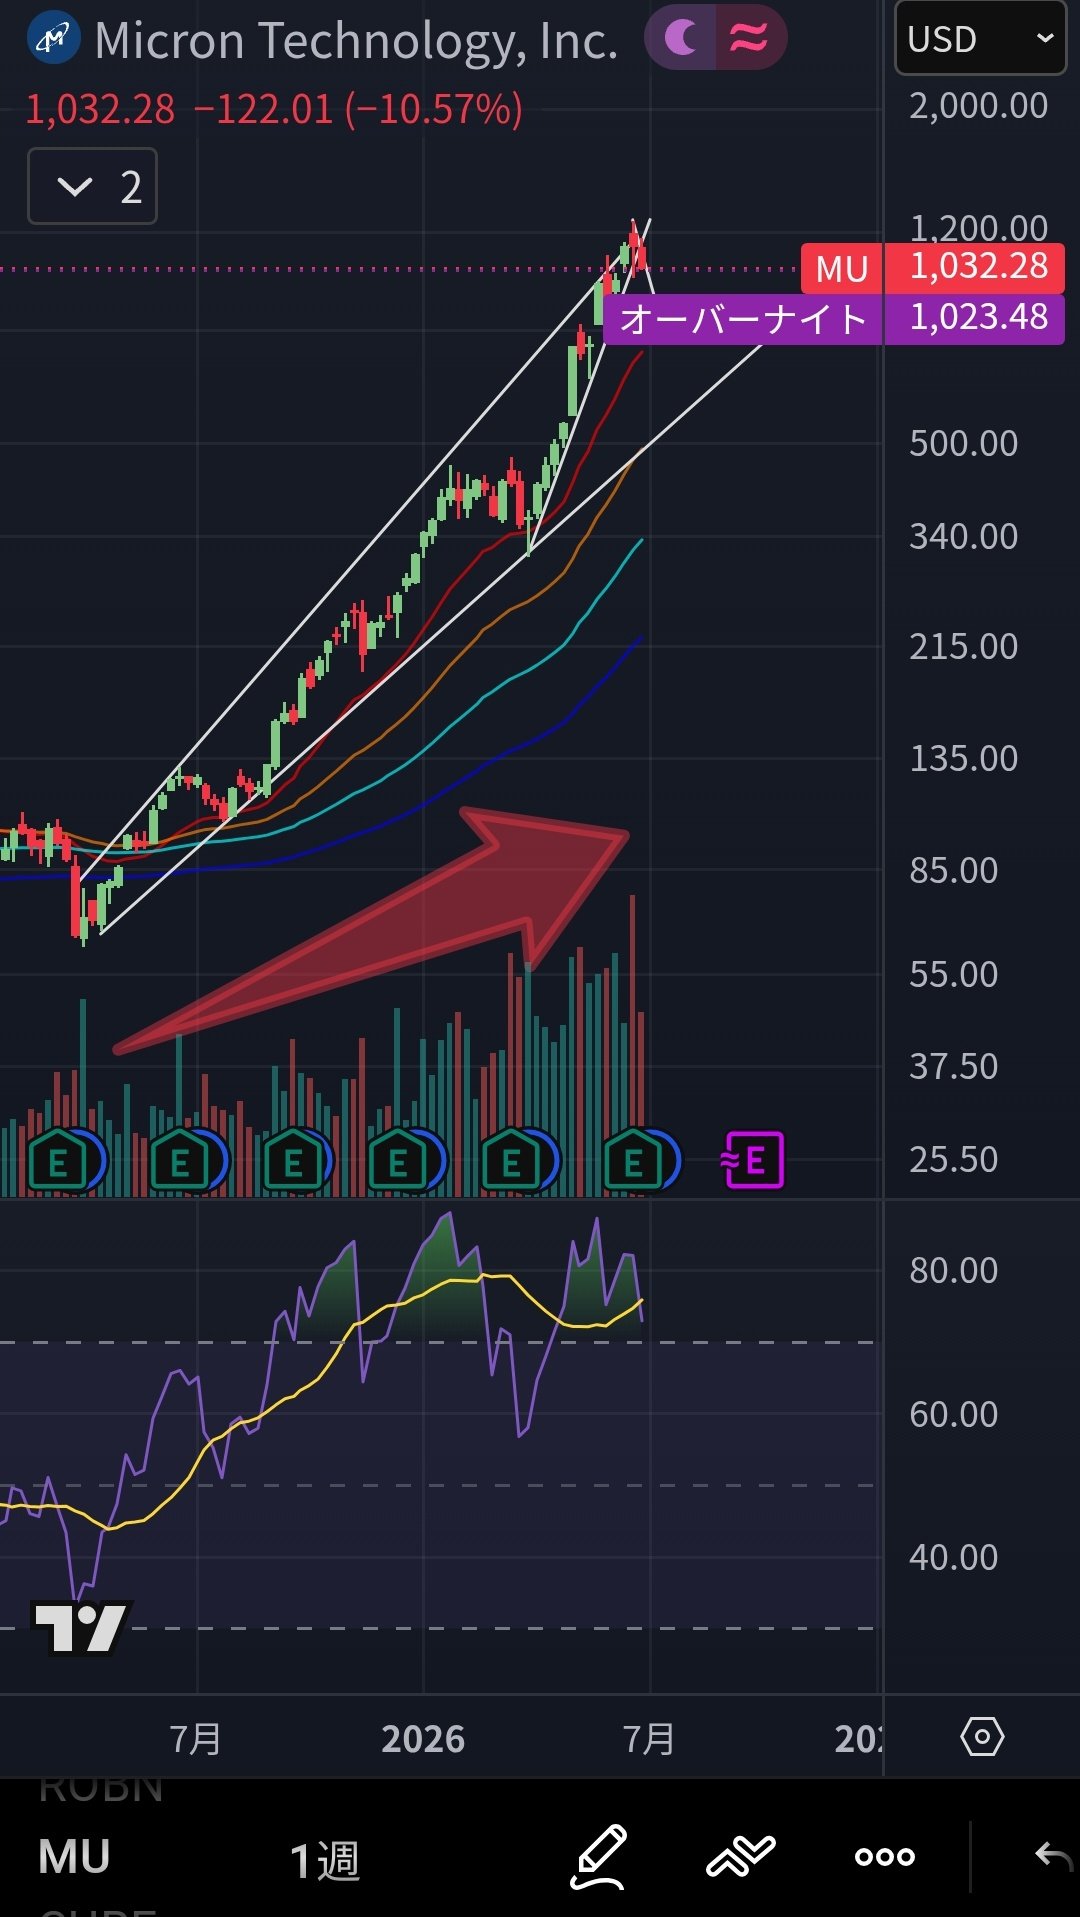Change the 1週 timeframe interval
Screen dimensions: 1080x1917
324,1860
